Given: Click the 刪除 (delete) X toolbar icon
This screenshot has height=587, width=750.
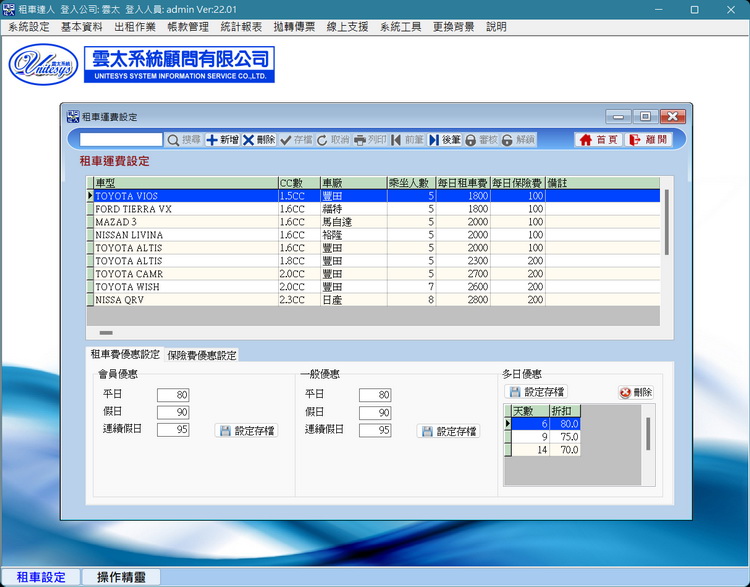Looking at the screenshot, I should point(249,140).
